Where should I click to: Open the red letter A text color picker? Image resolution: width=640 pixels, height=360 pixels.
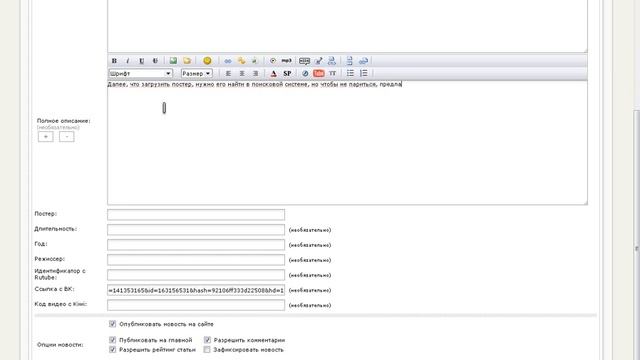(x=273, y=73)
